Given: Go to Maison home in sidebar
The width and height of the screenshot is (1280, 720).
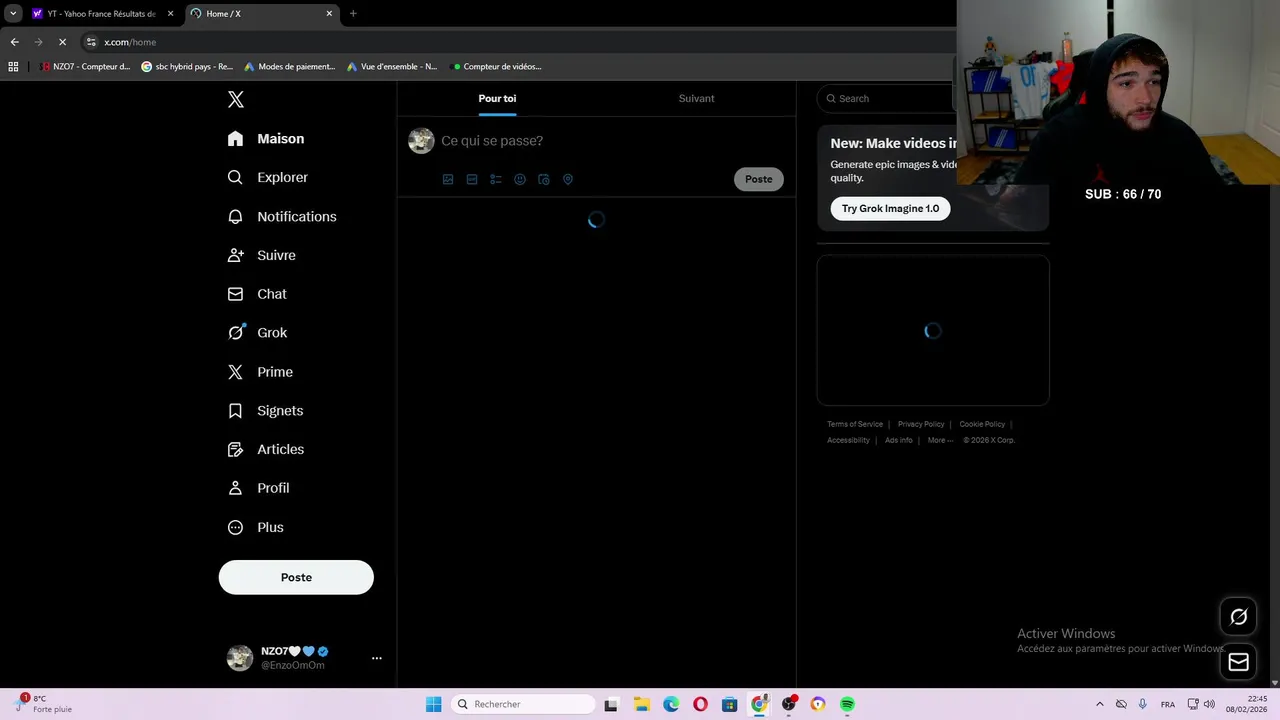Looking at the screenshot, I should coord(267,139).
